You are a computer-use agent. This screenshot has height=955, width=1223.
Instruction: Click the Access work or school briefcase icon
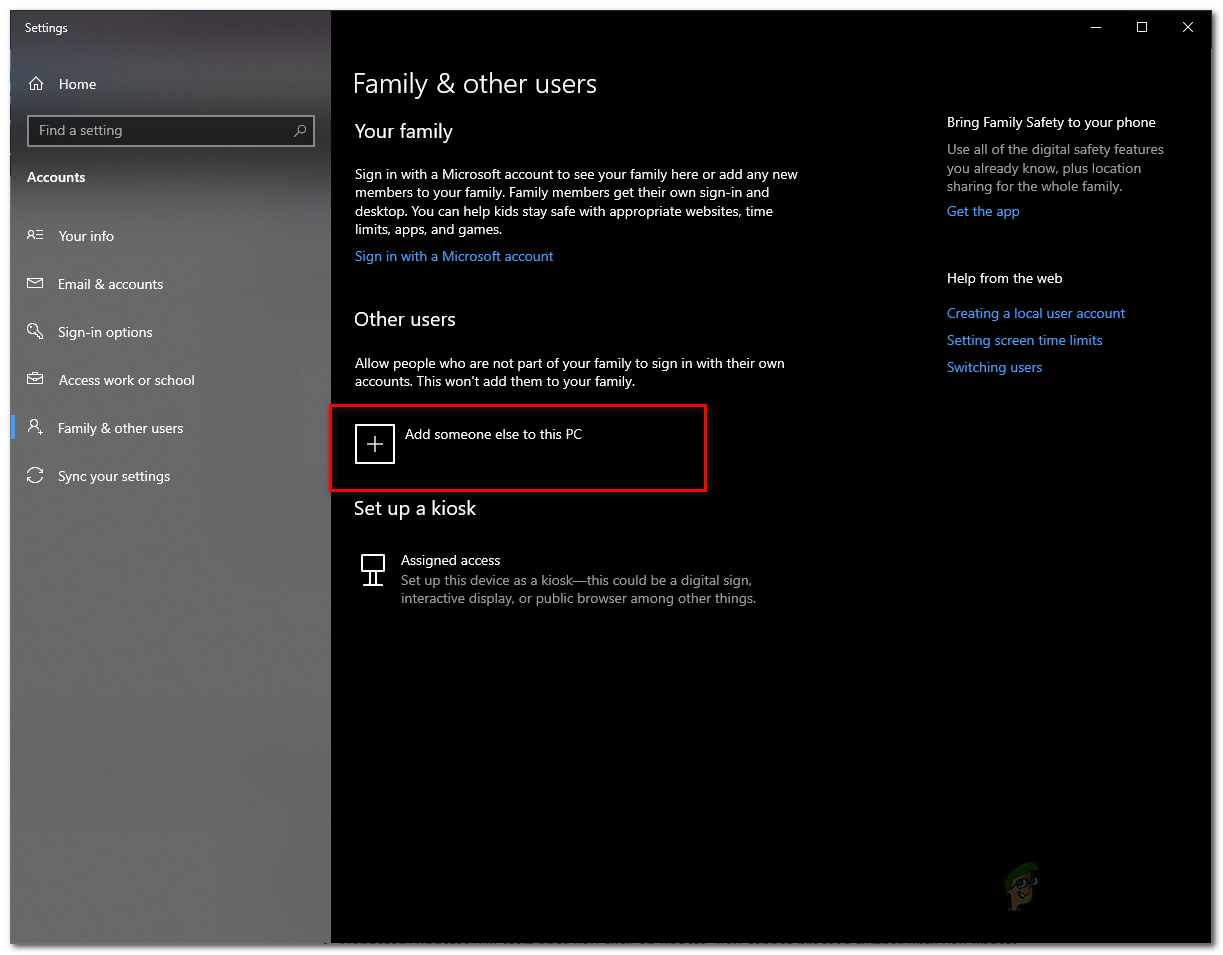coord(36,380)
